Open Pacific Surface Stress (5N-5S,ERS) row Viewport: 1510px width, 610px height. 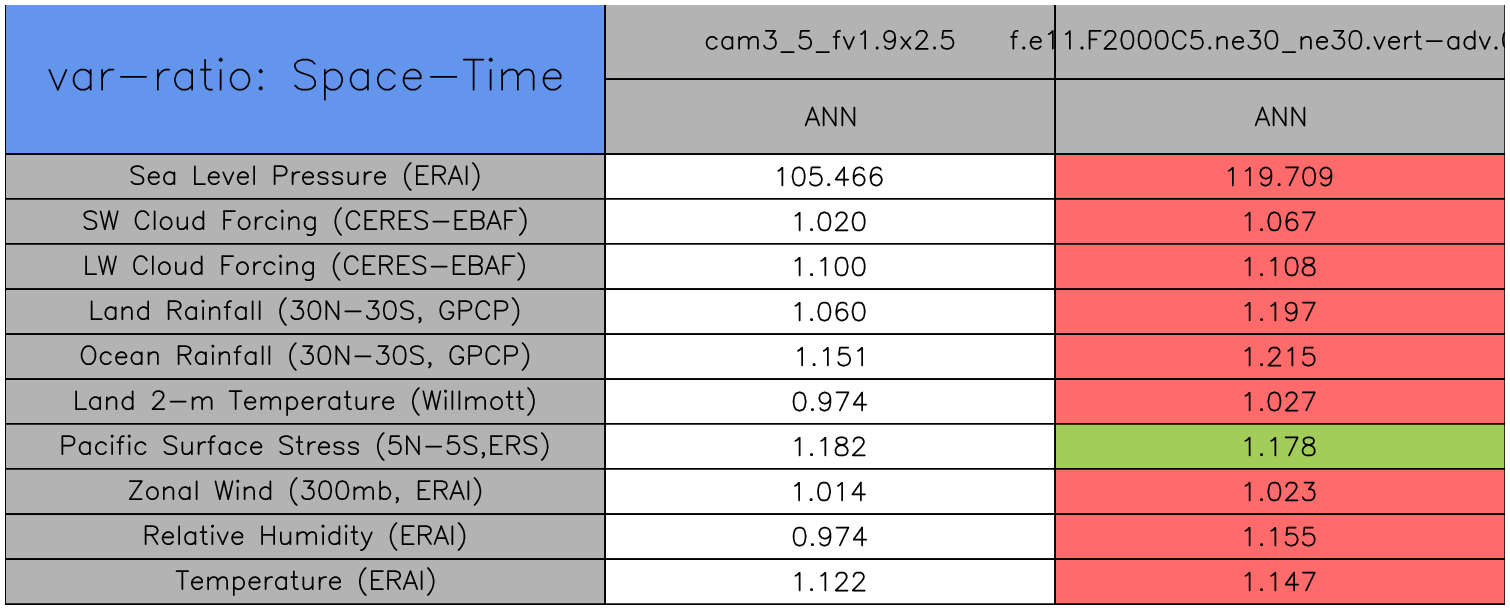[x=305, y=447]
